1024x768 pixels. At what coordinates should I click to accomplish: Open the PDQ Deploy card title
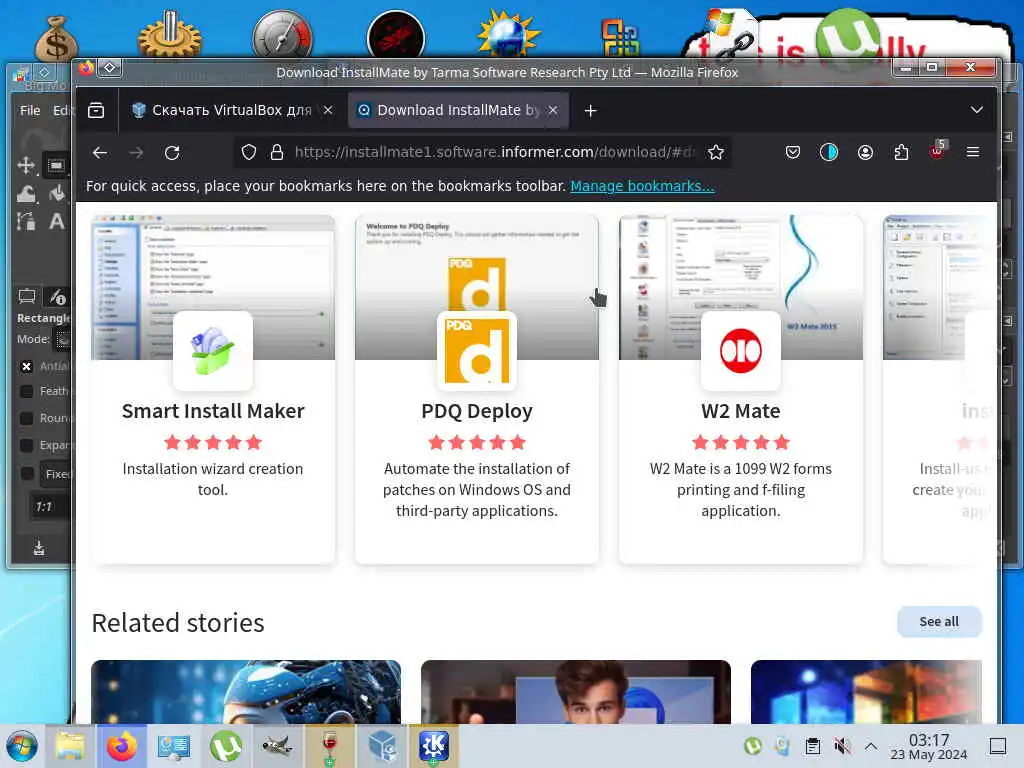[x=477, y=411]
